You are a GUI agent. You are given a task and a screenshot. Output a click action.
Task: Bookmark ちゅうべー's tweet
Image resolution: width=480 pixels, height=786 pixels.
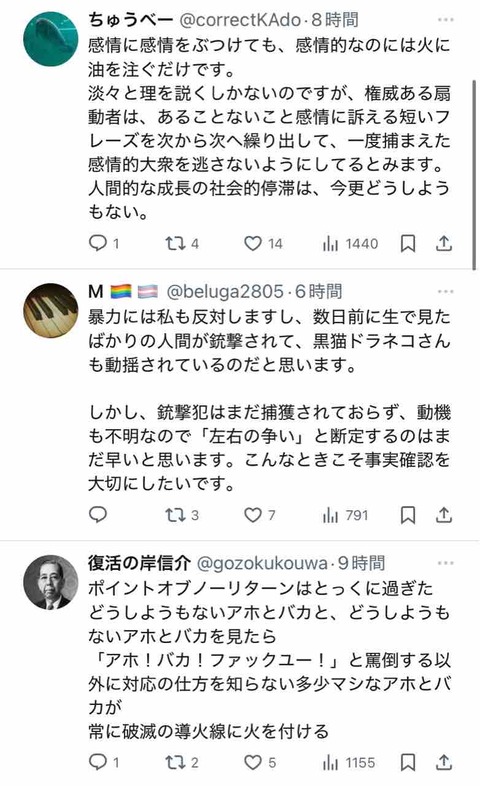point(408,244)
